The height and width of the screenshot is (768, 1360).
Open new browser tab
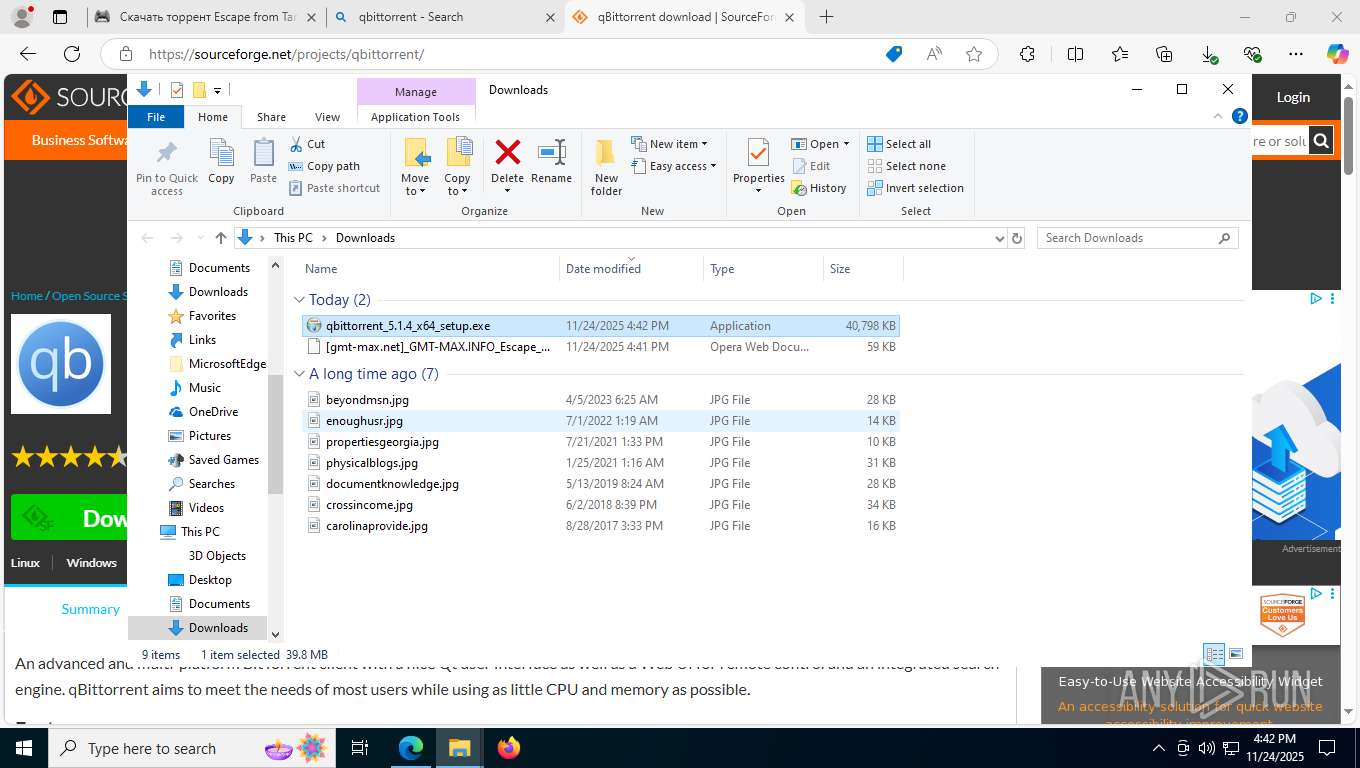pos(826,17)
